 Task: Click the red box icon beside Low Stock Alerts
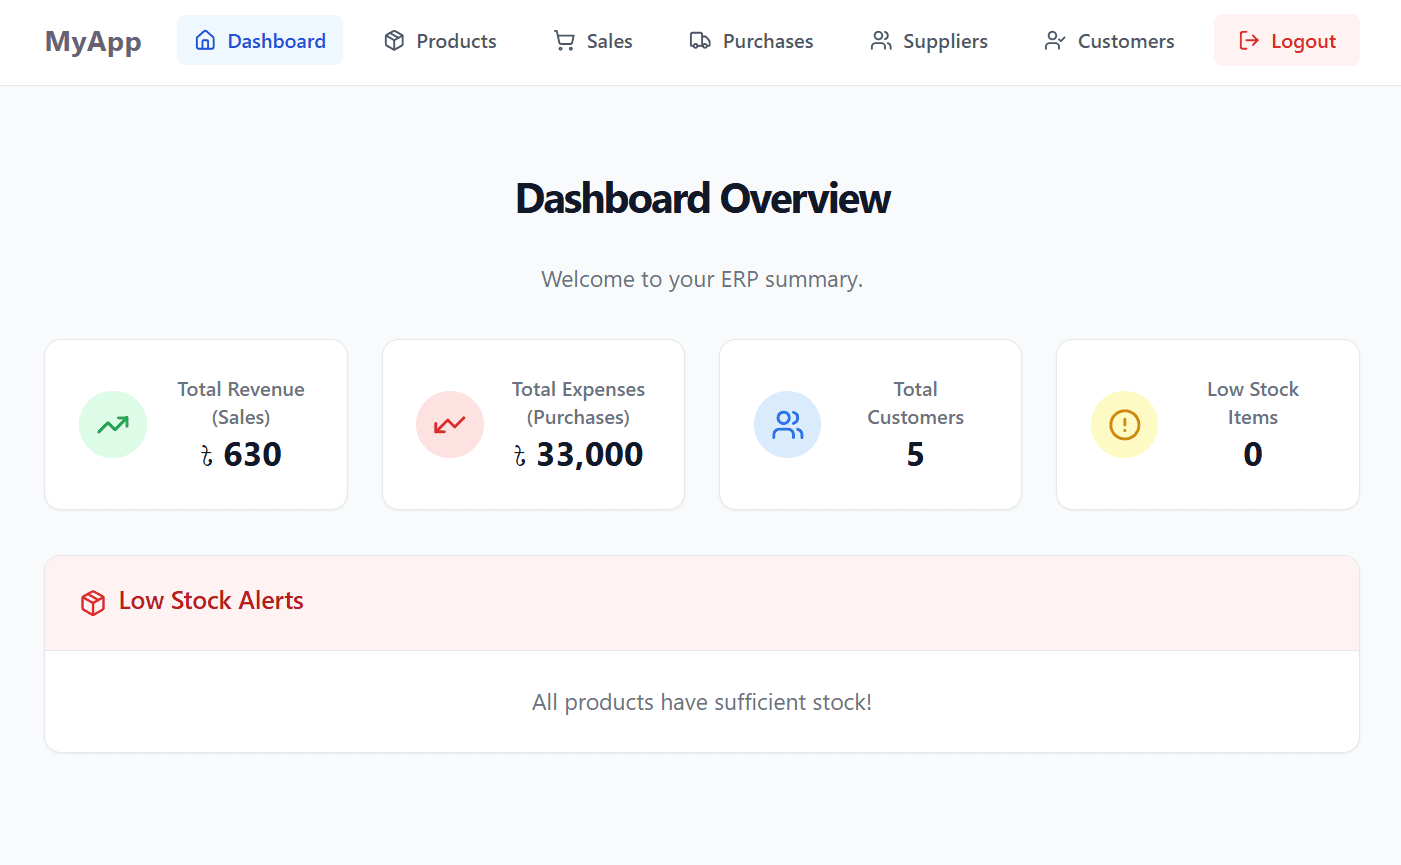point(93,603)
